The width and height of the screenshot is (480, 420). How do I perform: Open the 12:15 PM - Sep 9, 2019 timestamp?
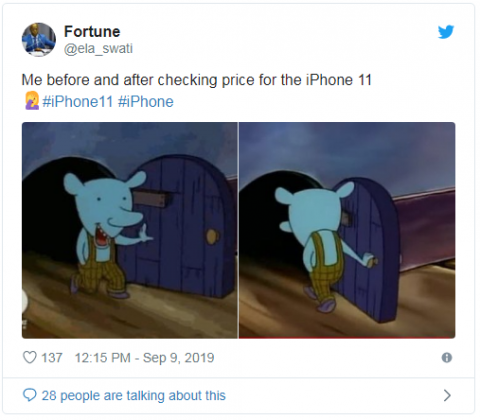(x=144, y=358)
